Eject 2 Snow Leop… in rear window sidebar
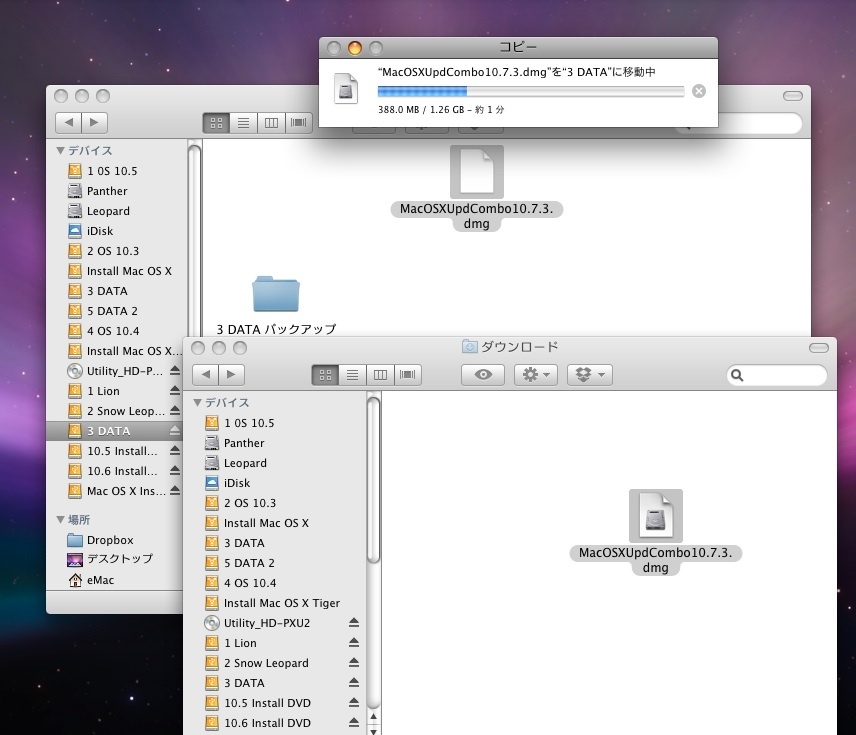The image size is (856, 735). point(175,411)
